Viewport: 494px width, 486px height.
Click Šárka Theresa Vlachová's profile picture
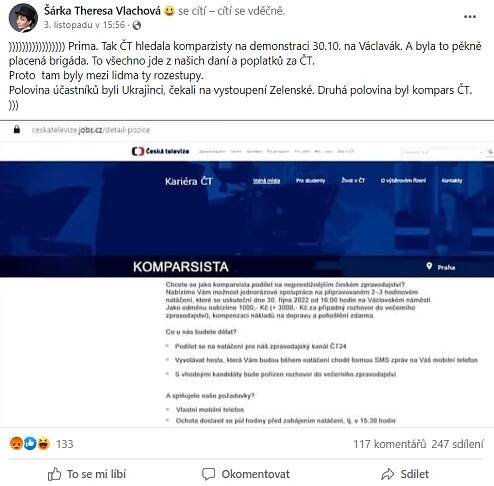(23, 18)
